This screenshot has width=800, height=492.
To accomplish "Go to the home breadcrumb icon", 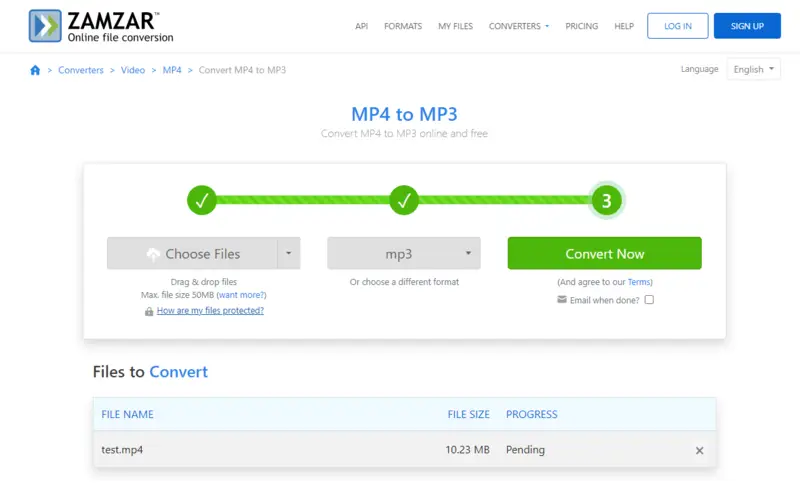I will tap(35, 70).
